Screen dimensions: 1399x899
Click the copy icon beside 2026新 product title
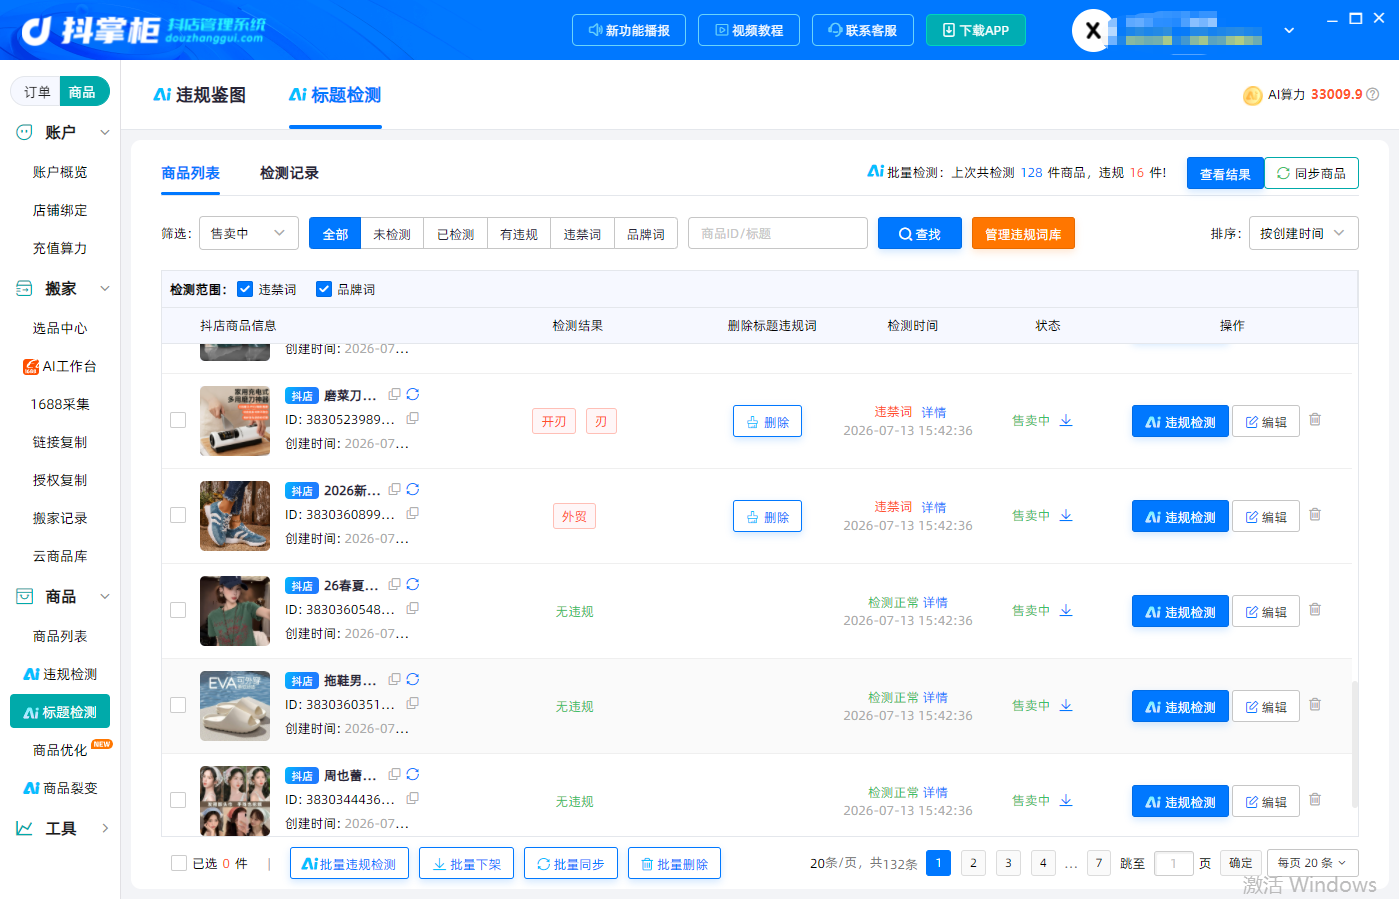click(x=395, y=489)
